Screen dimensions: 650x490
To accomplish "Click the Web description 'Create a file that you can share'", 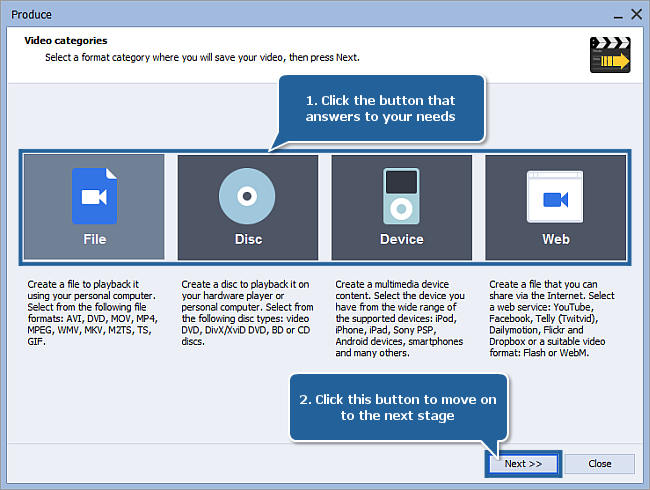I will click(552, 318).
